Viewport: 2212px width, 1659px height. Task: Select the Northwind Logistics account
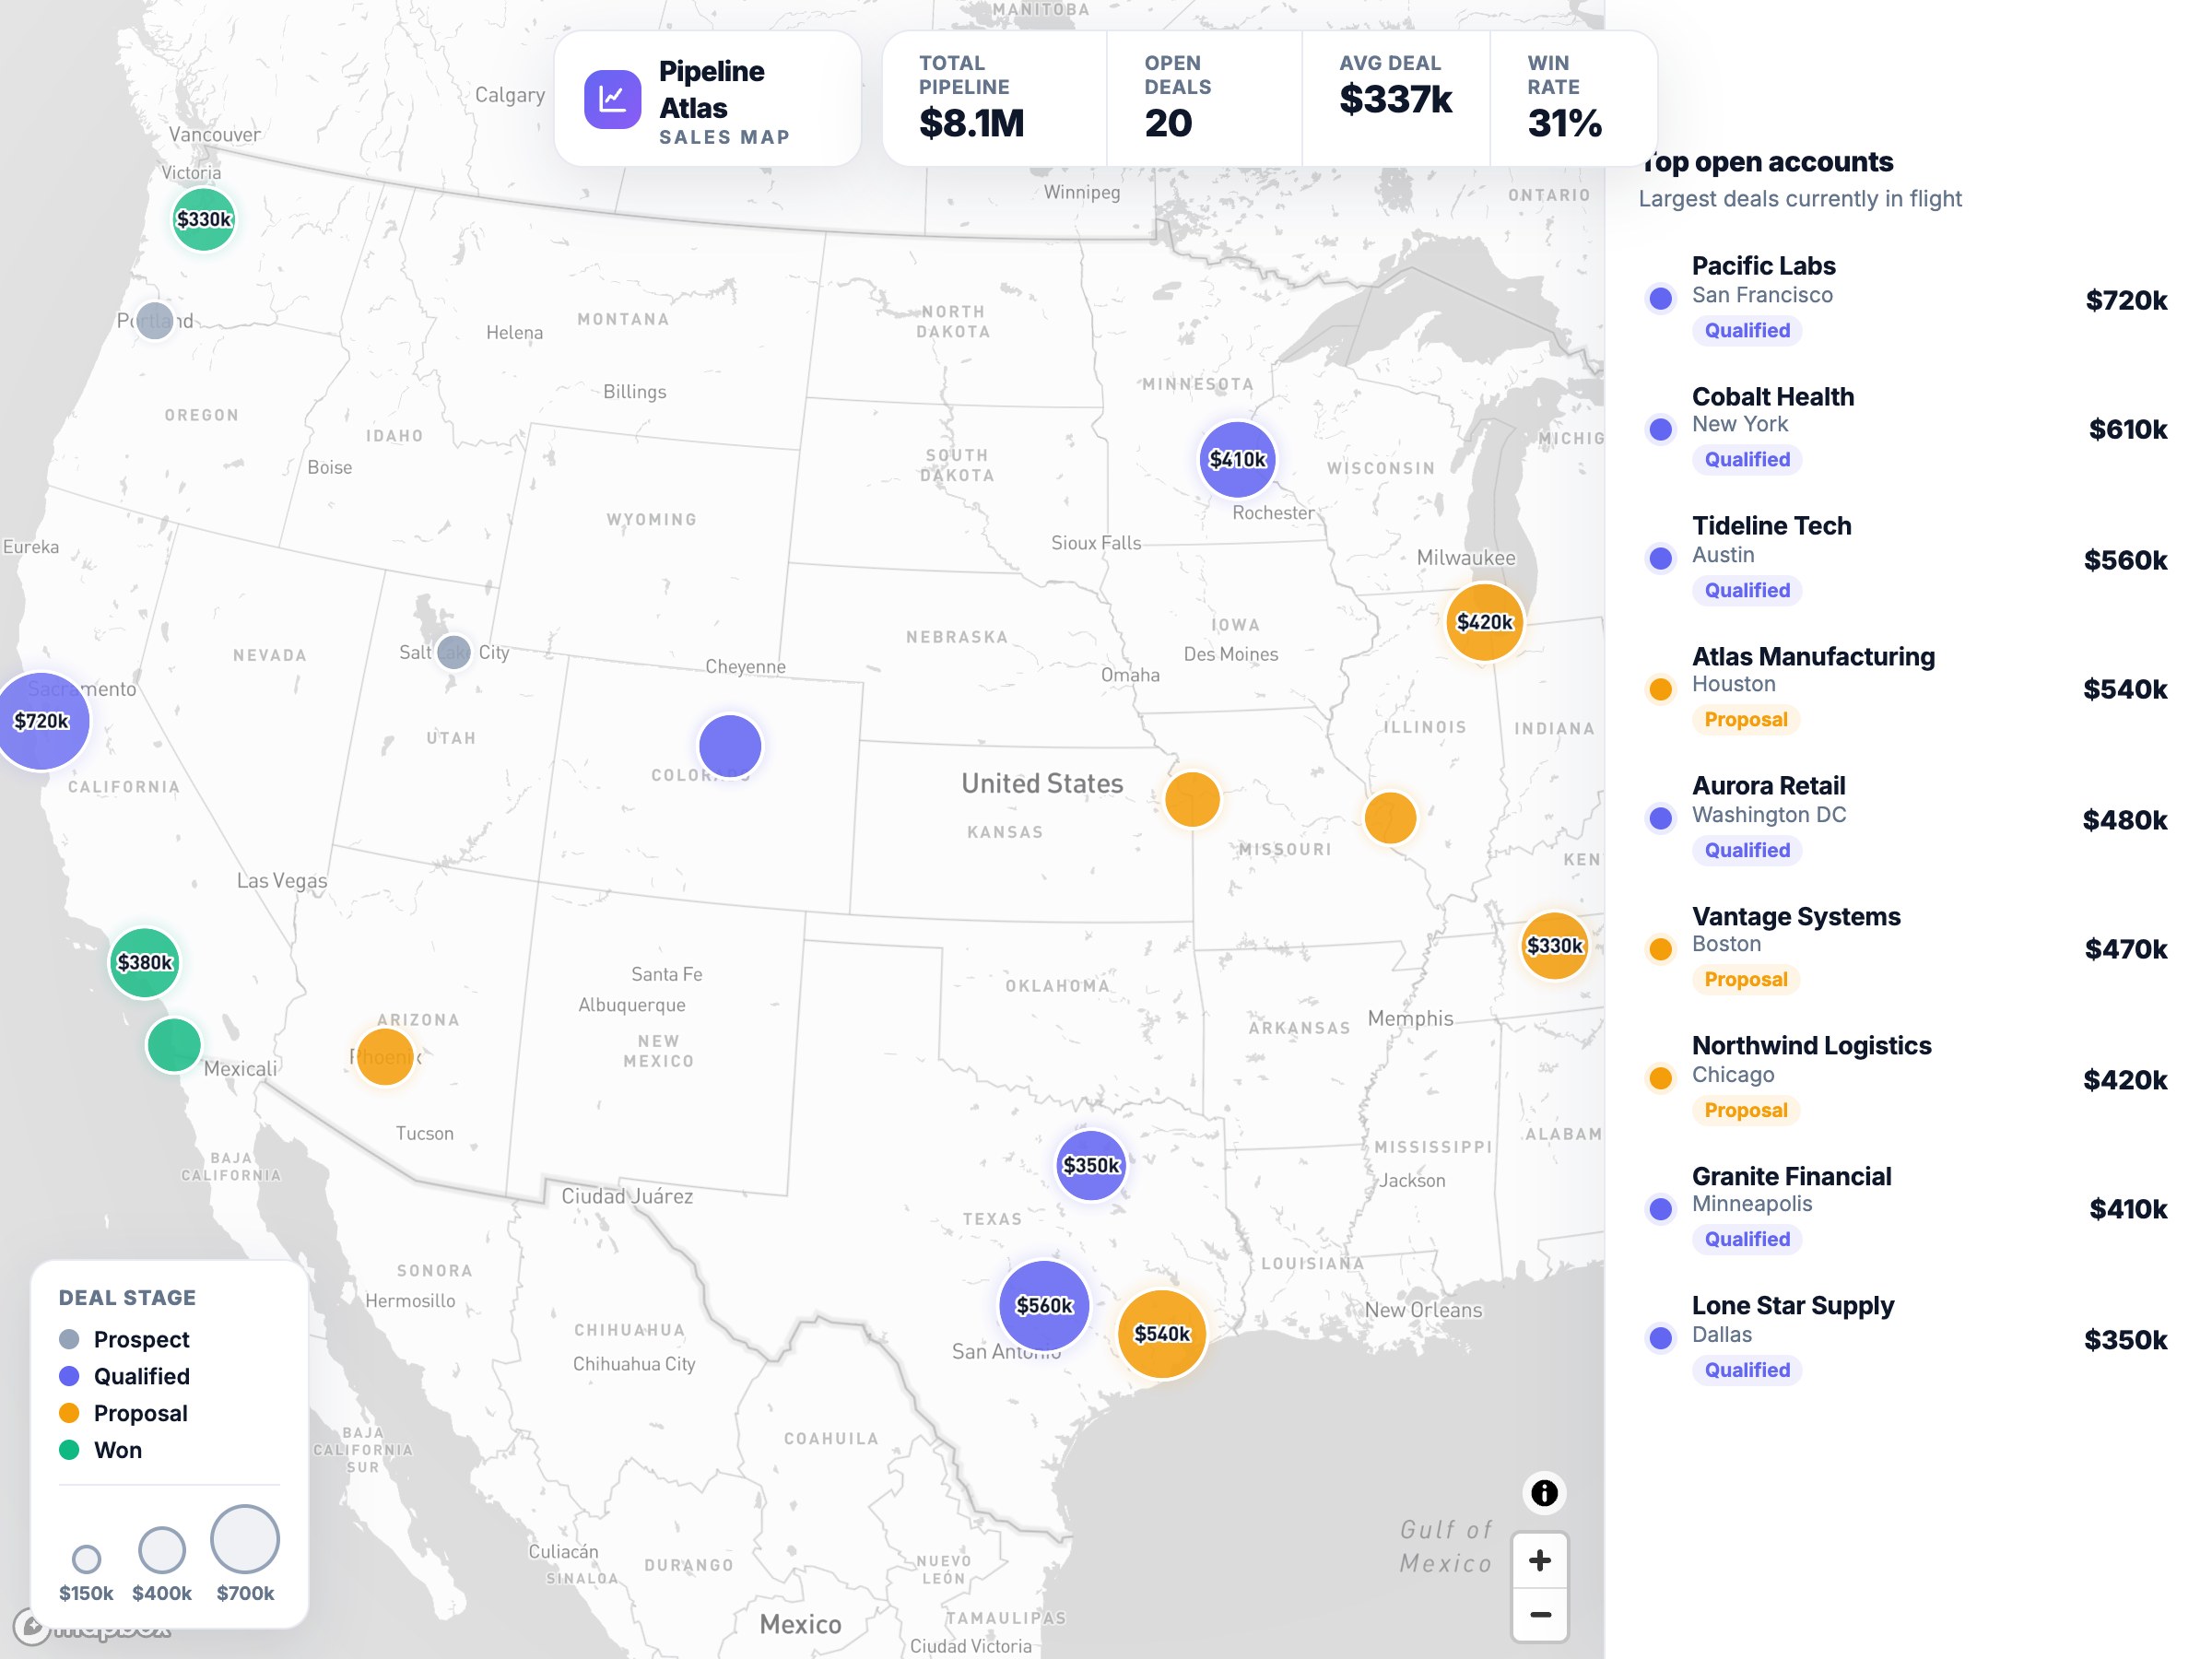pos(1906,1078)
